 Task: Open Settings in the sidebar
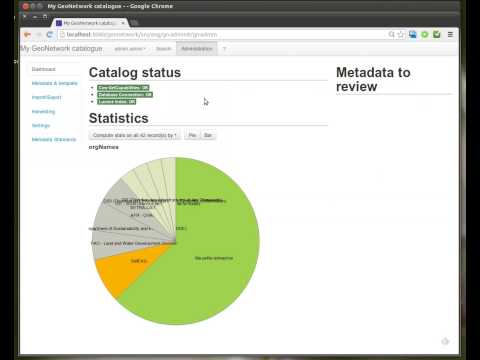click(41, 126)
